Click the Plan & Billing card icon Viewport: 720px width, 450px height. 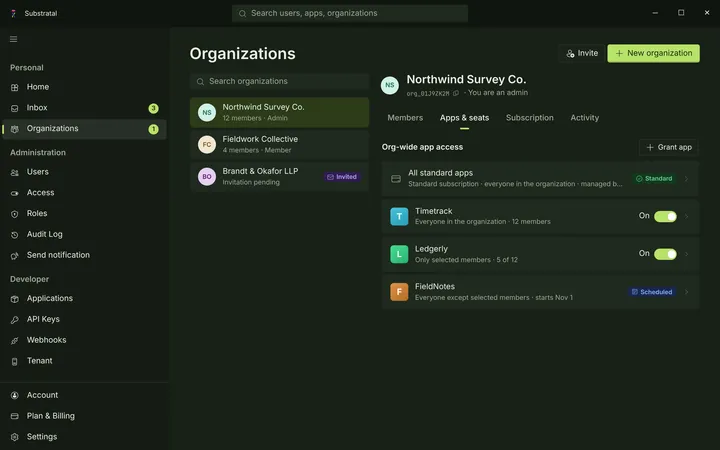pyautogui.click(x=15, y=416)
